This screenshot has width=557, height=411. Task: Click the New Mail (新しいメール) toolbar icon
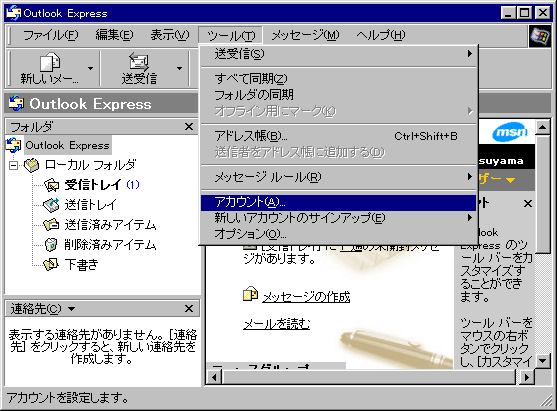tap(50, 63)
